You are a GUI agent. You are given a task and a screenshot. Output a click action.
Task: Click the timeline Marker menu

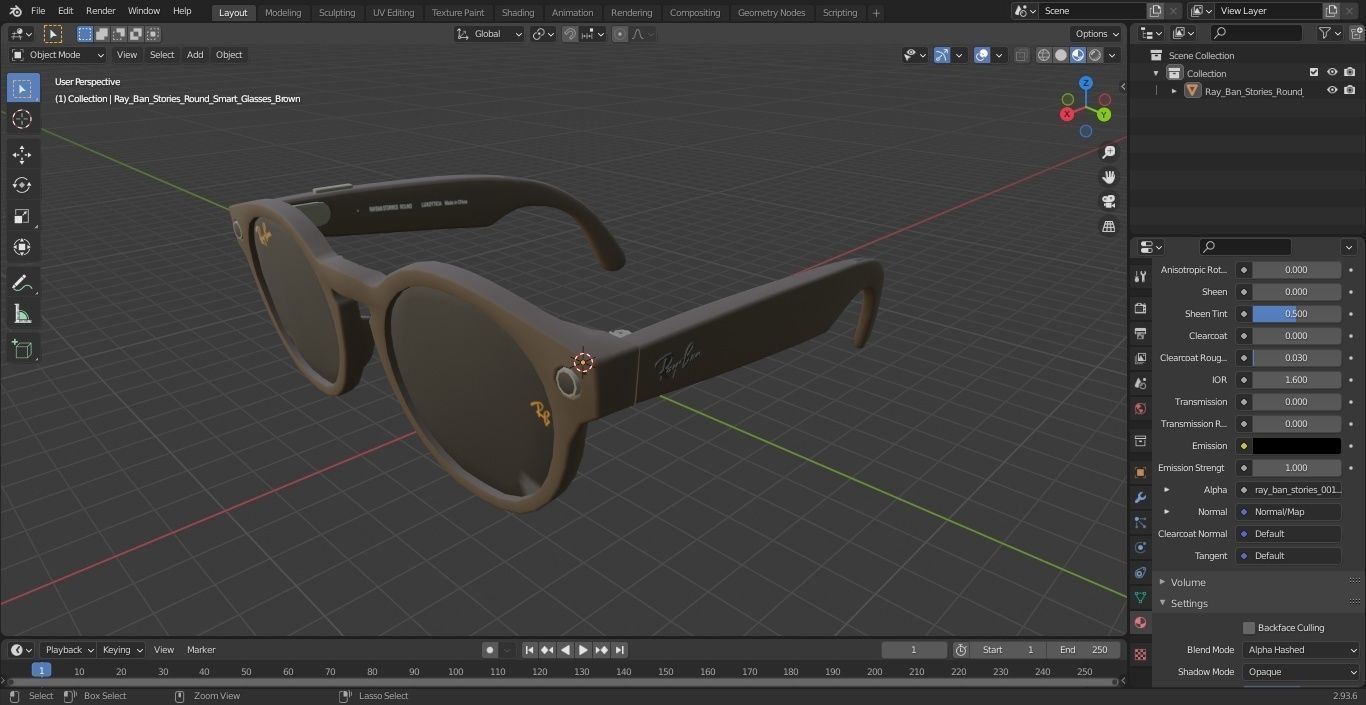click(201, 650)
